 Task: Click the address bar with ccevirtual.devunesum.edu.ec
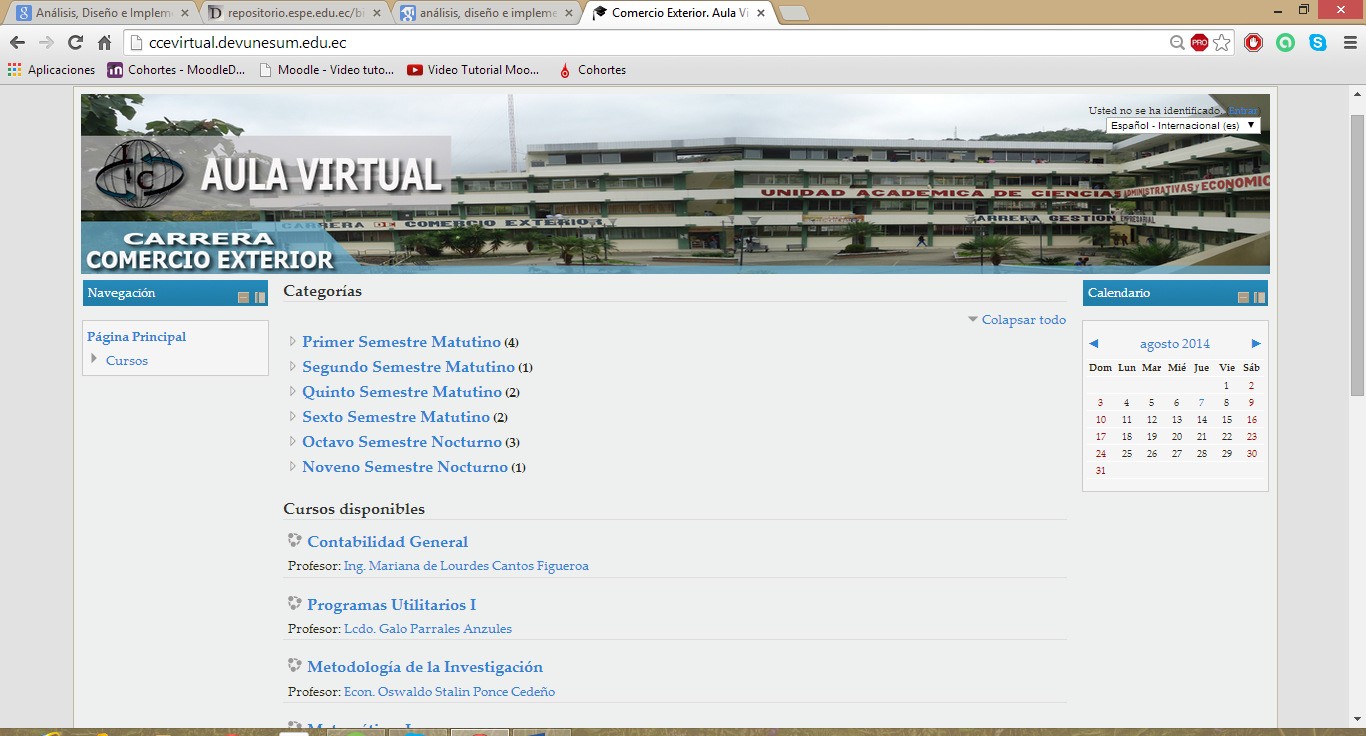[x=648, y=43]
